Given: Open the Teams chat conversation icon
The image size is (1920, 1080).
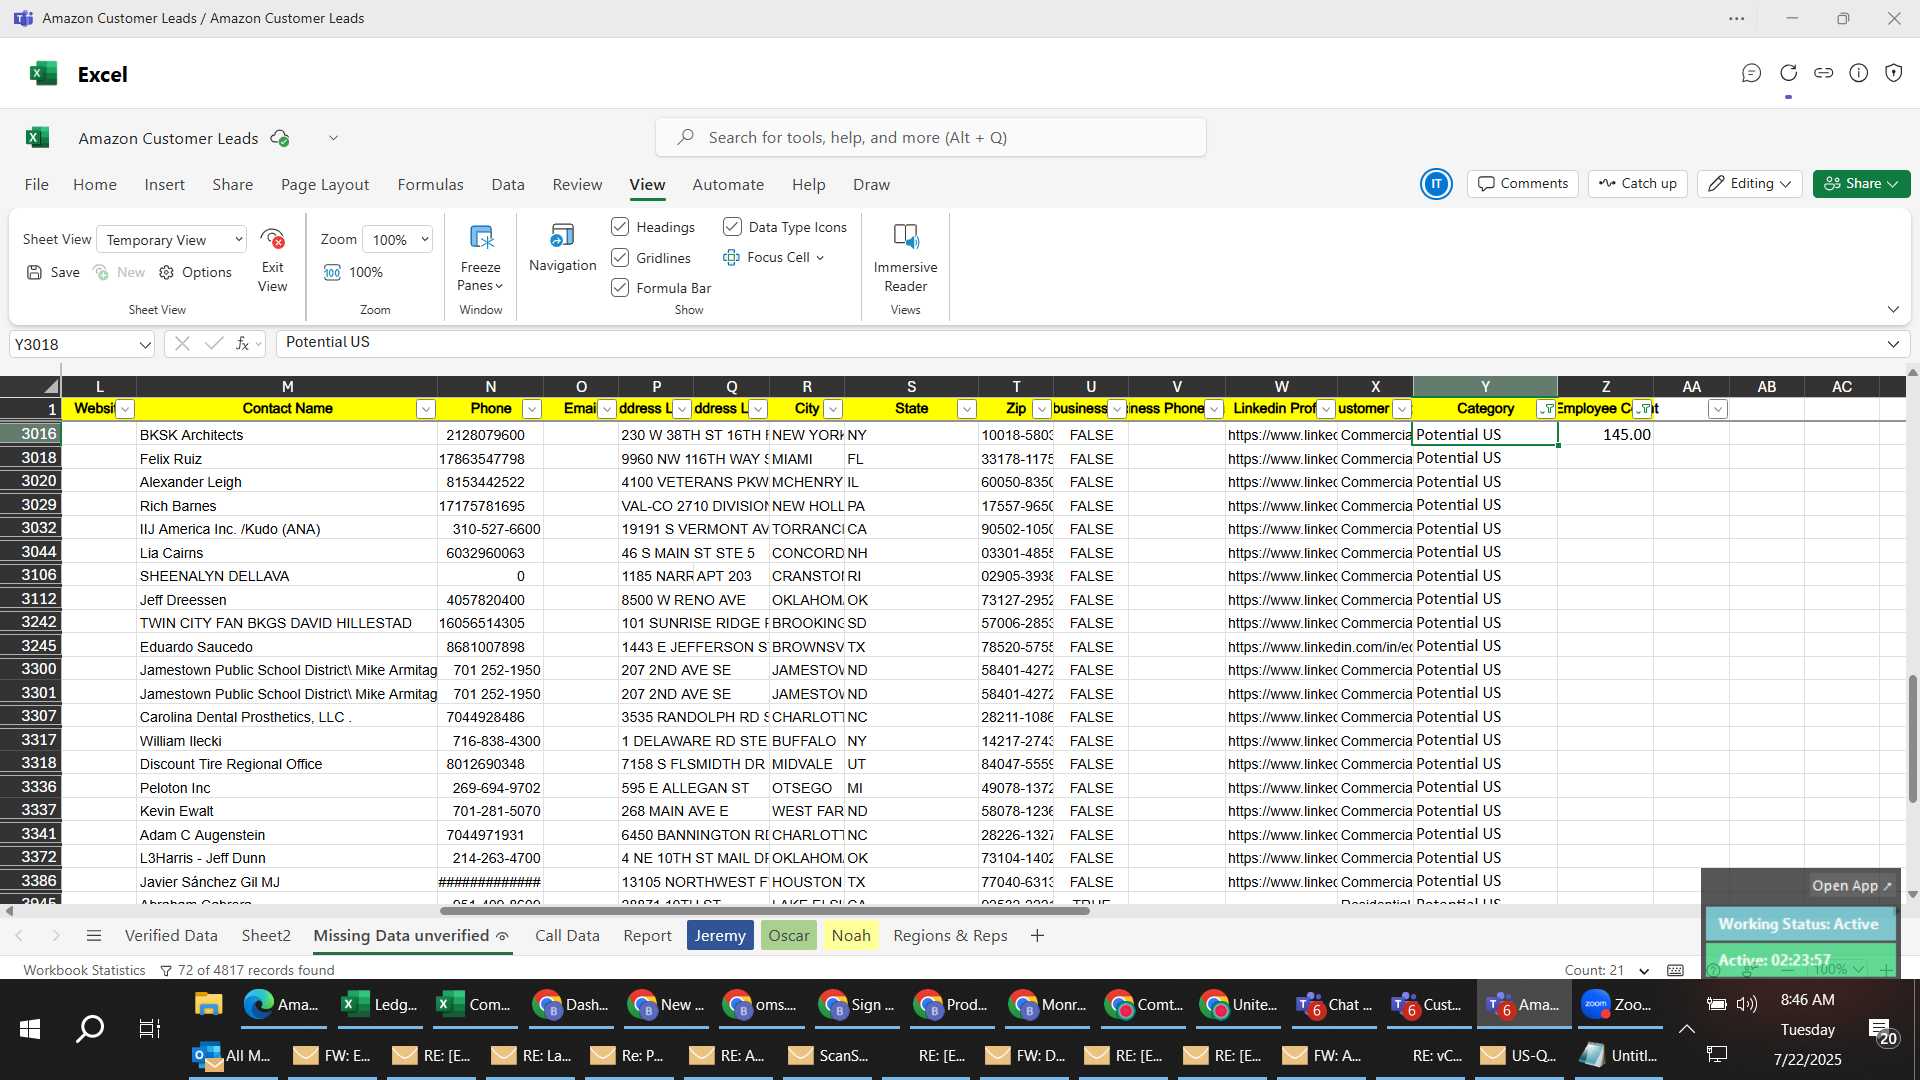Looking at the screenshot, I should [1751, 73].
